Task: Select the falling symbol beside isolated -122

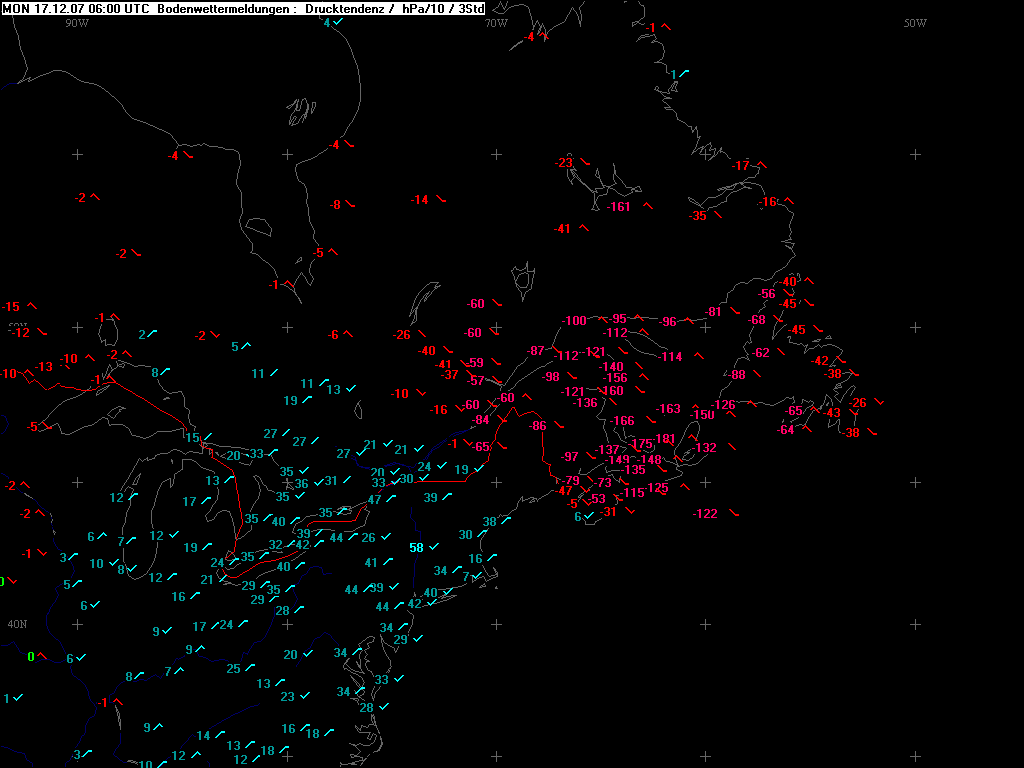Action: point(733,513)
